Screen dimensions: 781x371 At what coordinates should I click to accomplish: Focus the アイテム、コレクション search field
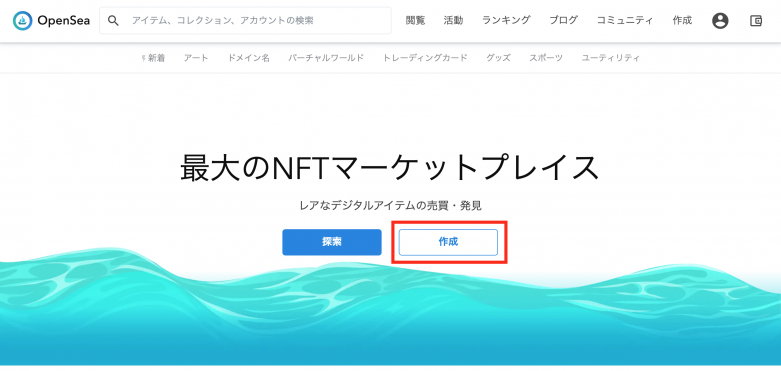(245, 20)
